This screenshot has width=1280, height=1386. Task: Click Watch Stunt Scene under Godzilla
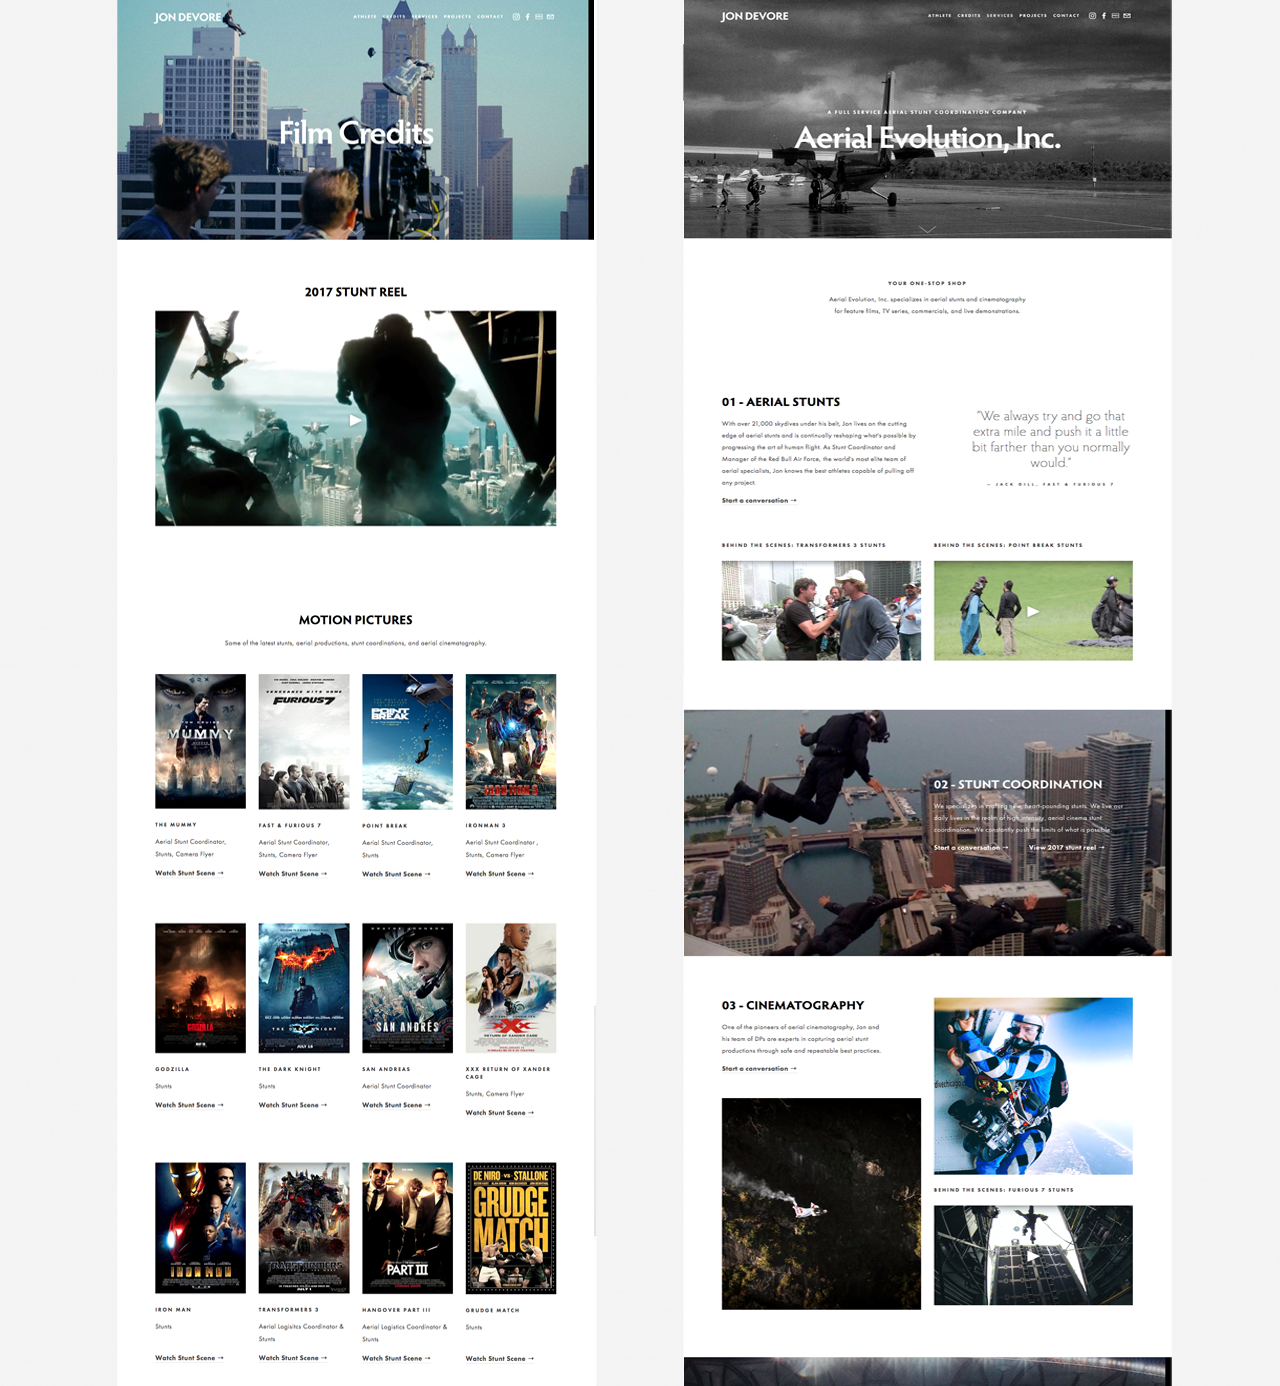[x=188, y=1105]
